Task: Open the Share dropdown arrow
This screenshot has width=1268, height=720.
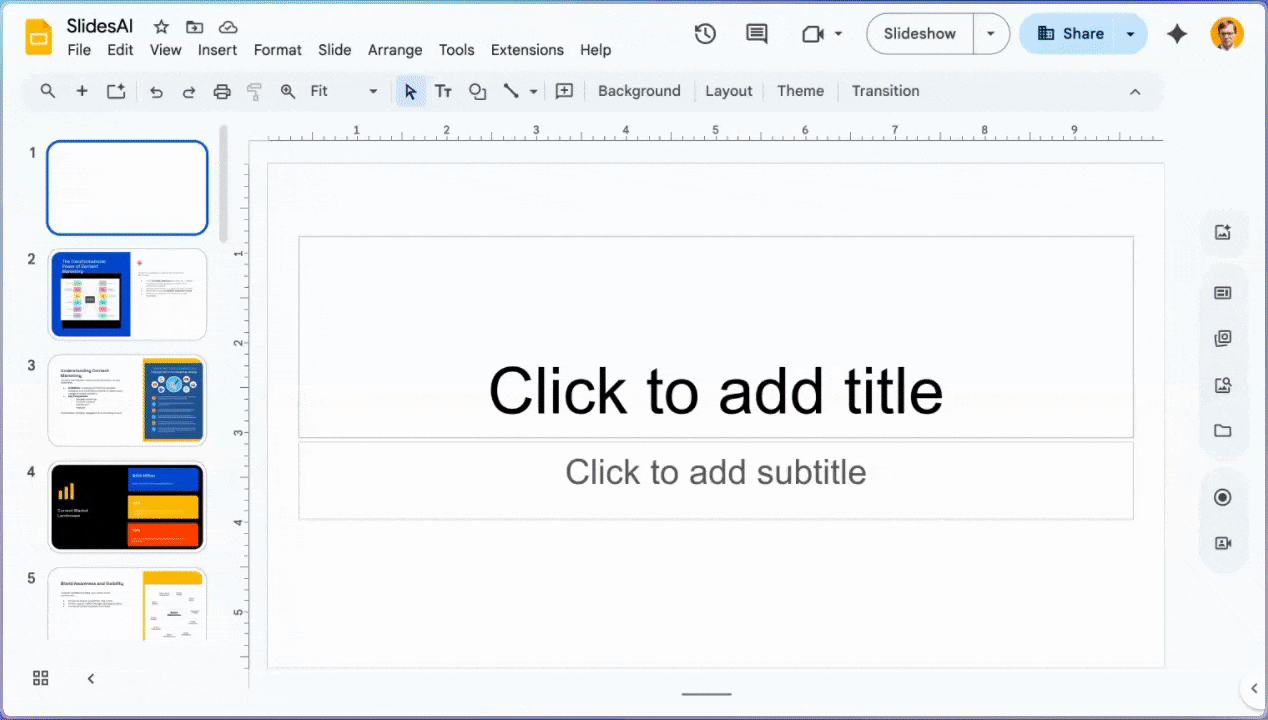Action: 1131,34
